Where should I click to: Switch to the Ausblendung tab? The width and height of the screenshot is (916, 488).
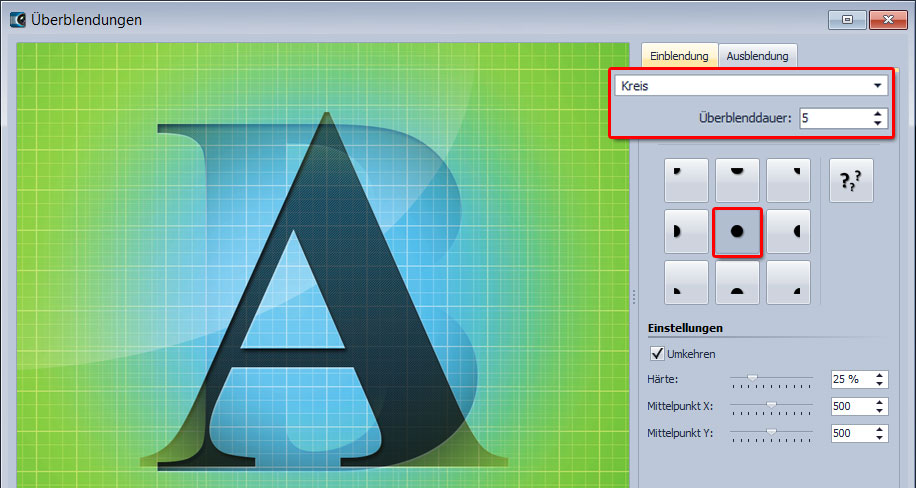[757, 56]
